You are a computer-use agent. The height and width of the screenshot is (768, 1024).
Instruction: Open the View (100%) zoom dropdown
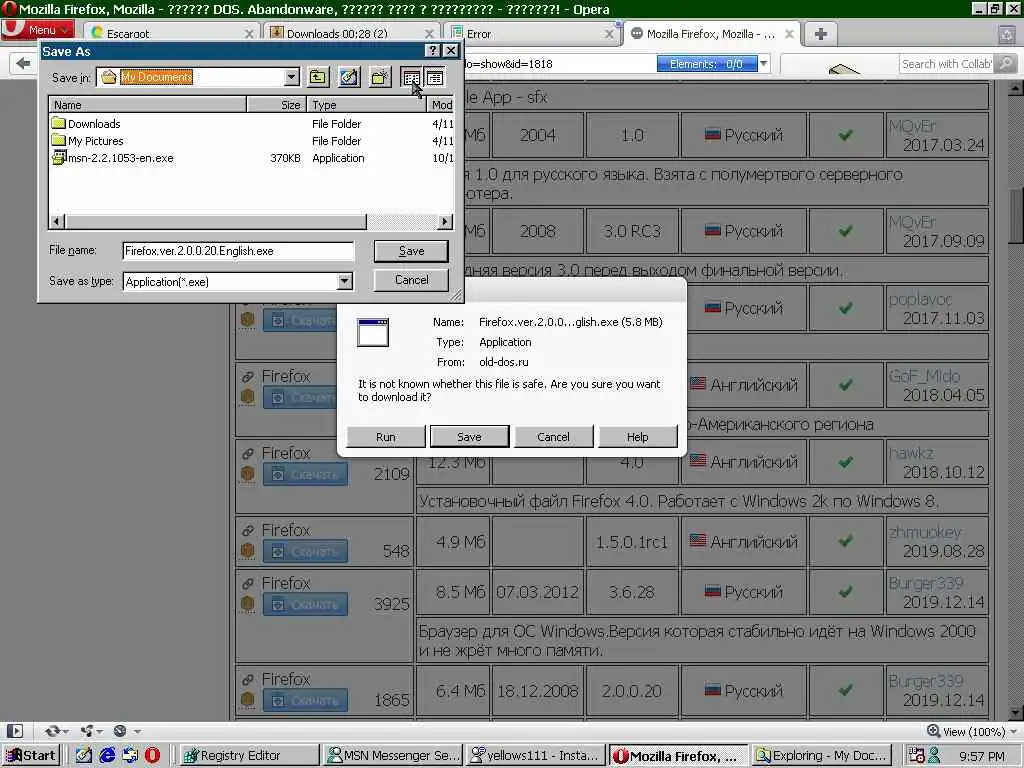click(x=973, y=731)
